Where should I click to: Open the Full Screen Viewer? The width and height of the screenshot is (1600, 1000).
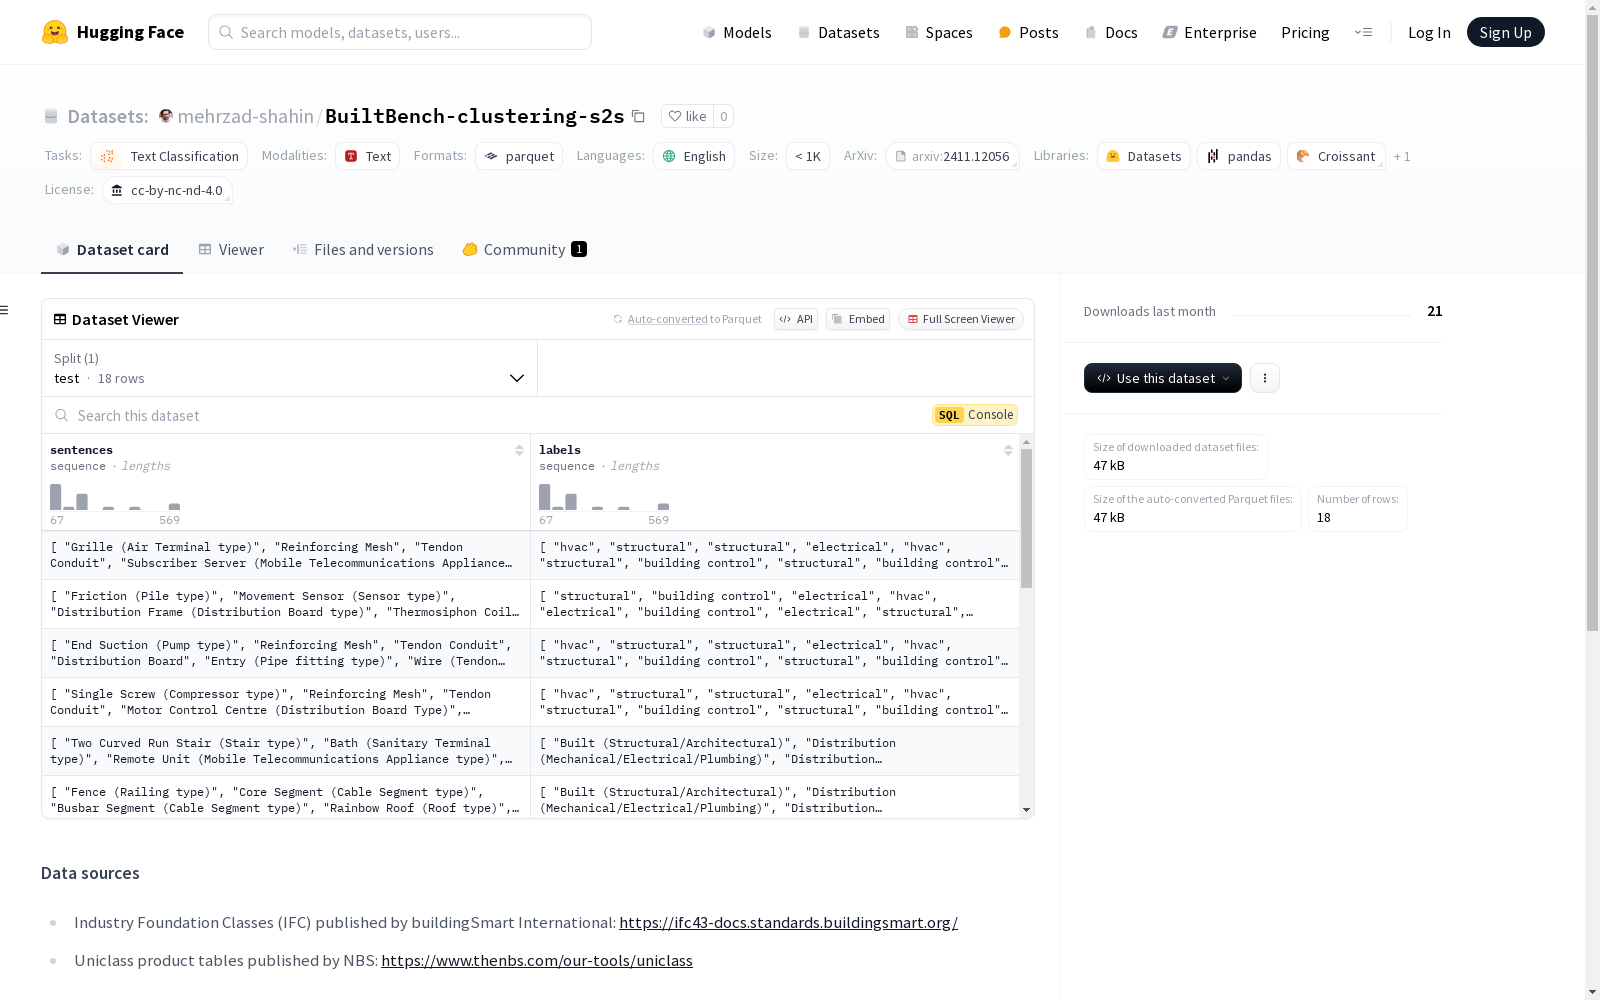961,319
